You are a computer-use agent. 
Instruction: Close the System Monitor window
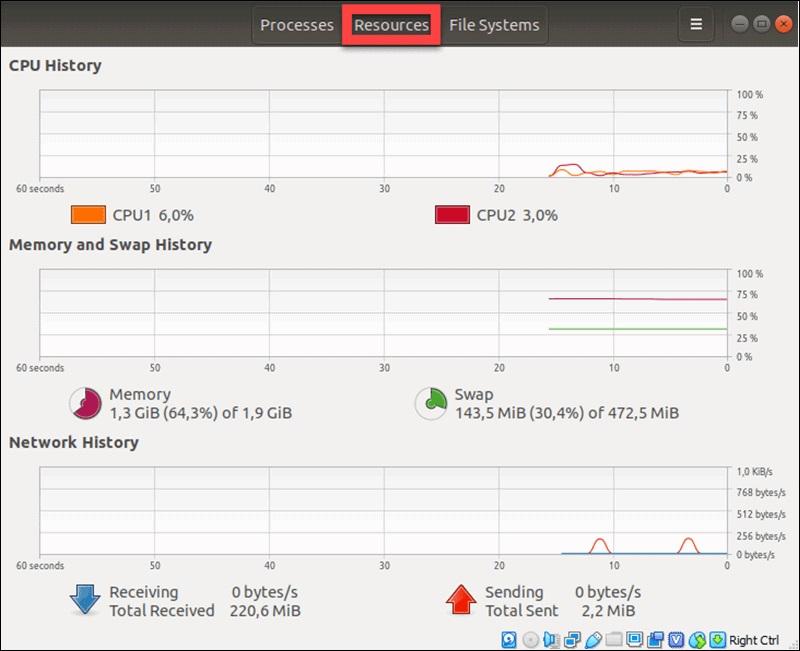click(x=783, y=23)
